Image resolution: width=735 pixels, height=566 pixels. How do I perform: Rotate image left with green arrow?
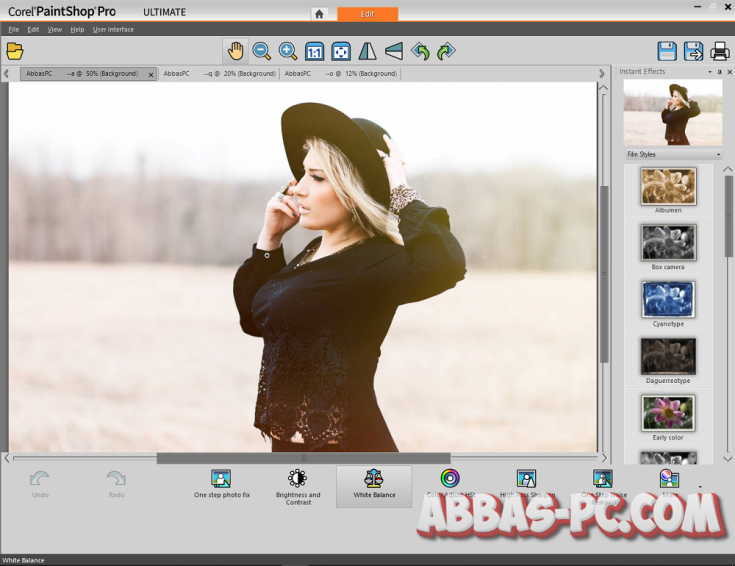(x=420, y=51)
